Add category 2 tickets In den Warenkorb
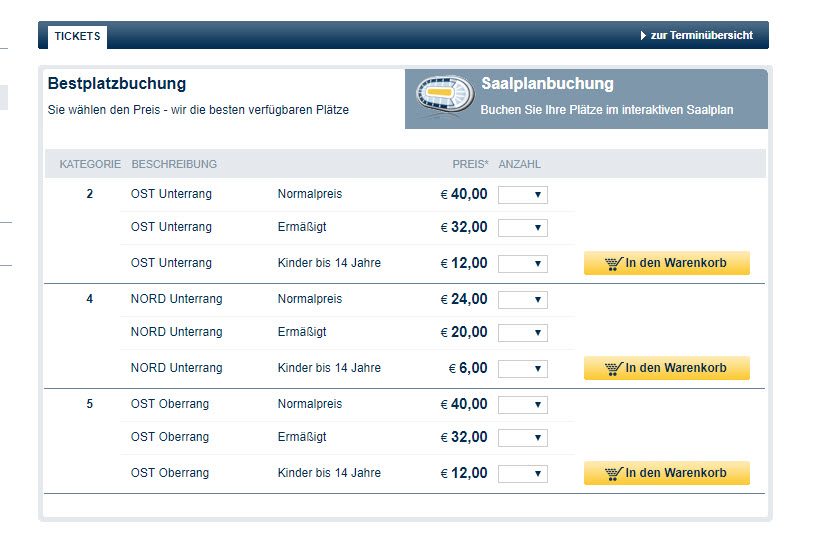This screenshot has width=830, height=537. [666, 263]
